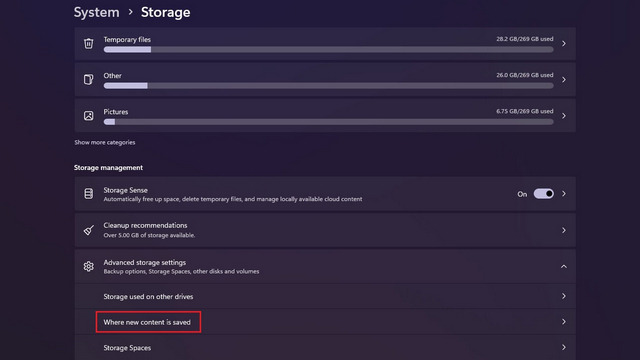Turn off the Storage Sense toggle
This screenshot has width=640, height=360.
point(544,194)
